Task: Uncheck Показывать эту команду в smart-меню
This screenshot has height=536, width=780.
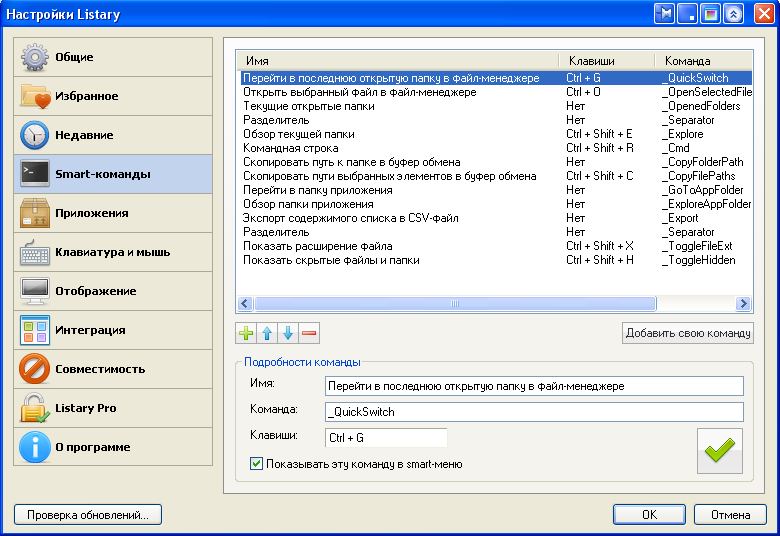Action: pos(256,464)
